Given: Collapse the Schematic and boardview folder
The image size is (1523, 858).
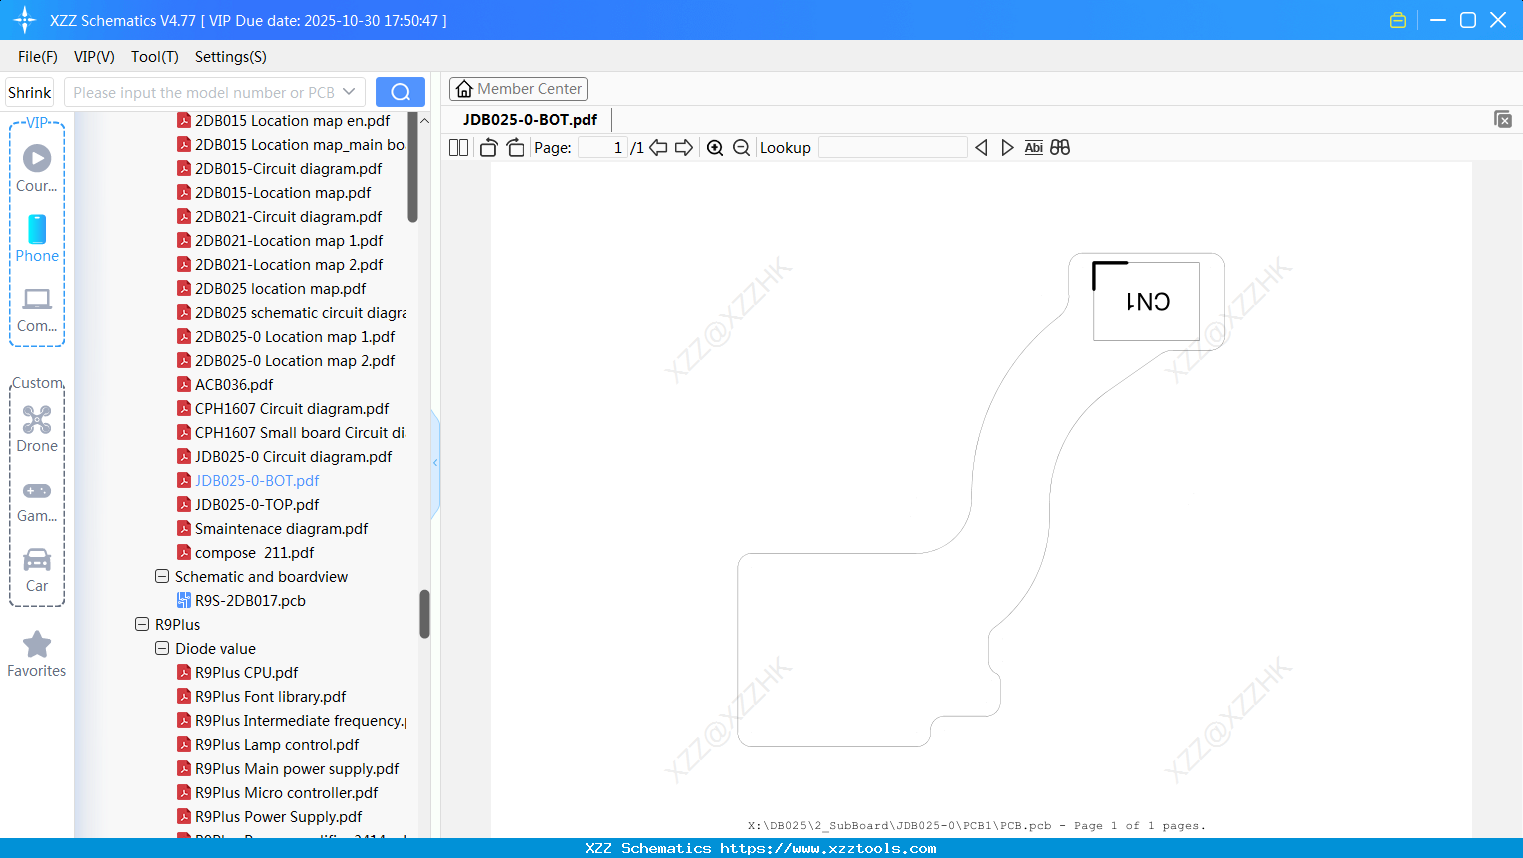Looking at the screenshot, I should 162,577.
